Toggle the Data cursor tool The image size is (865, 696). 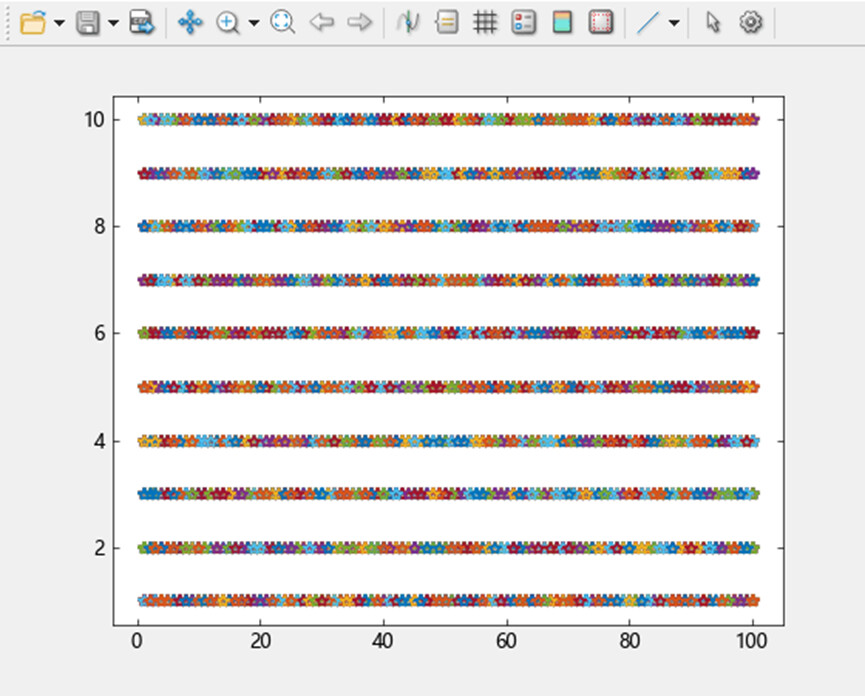pyautogui.click(x=408, y=23)
